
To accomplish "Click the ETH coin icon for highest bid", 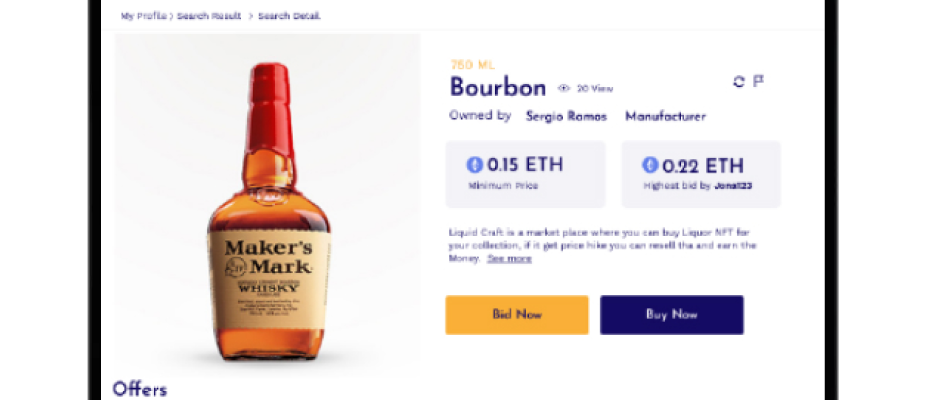I will click(x=650, y=164).
